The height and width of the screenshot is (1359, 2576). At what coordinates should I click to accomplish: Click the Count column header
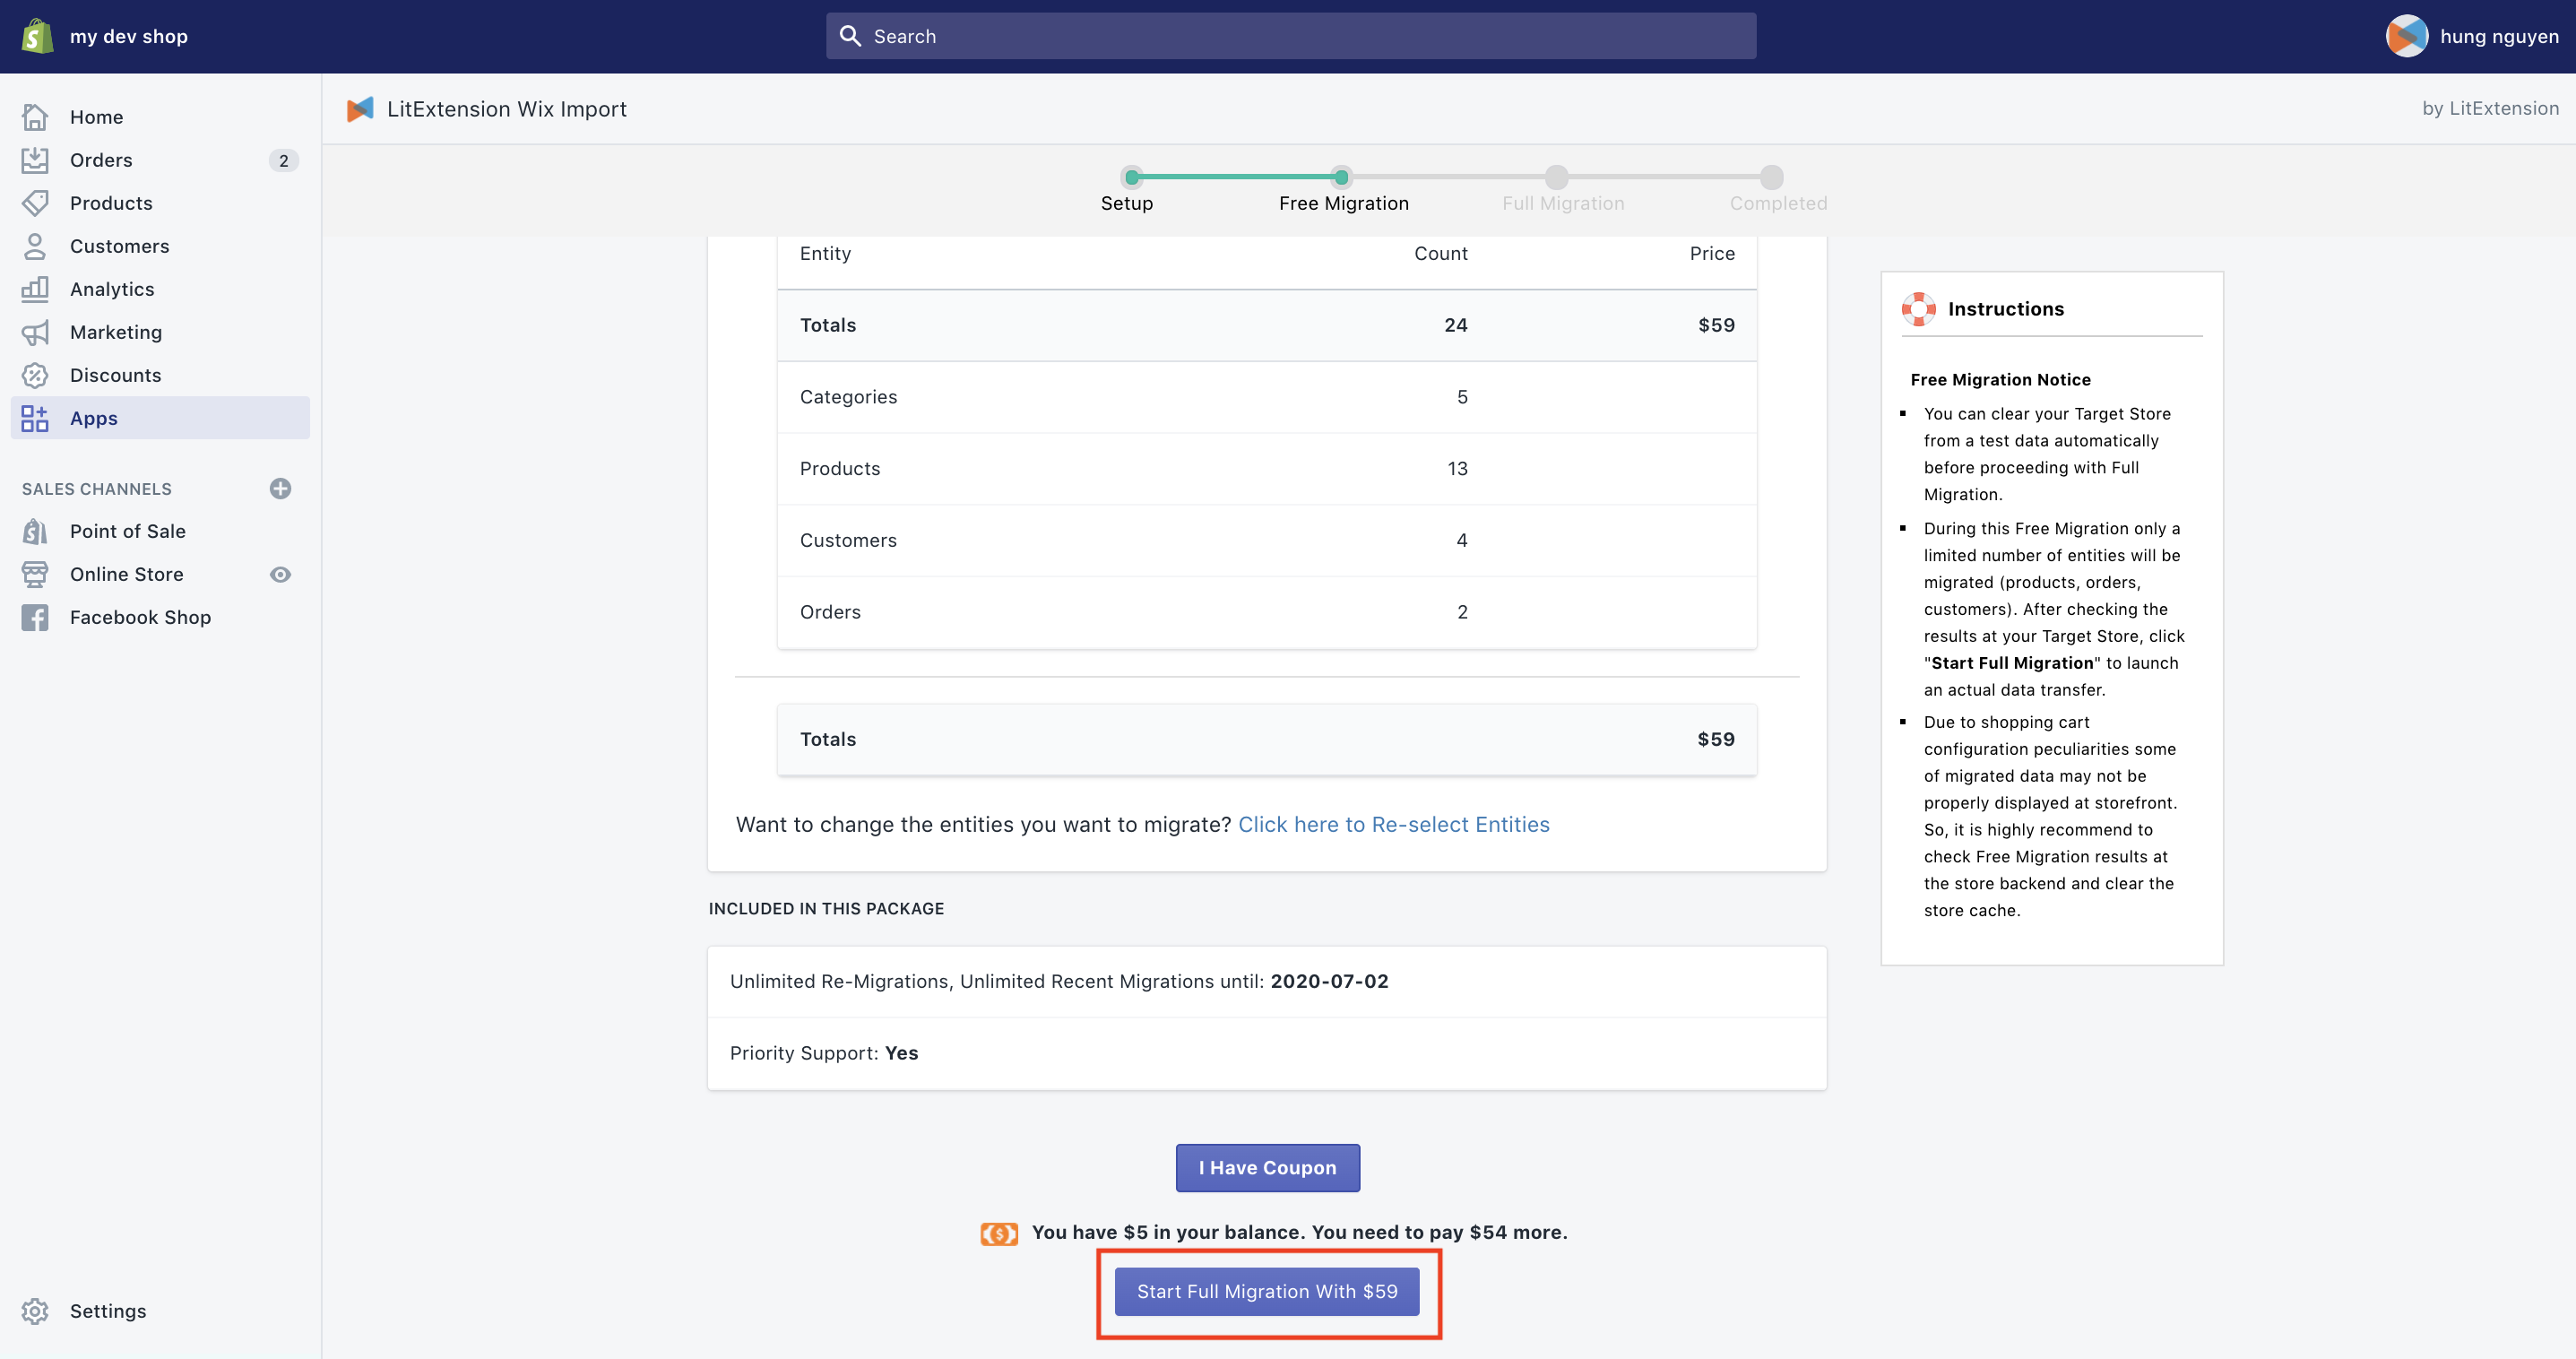(x=1440, y=253)
